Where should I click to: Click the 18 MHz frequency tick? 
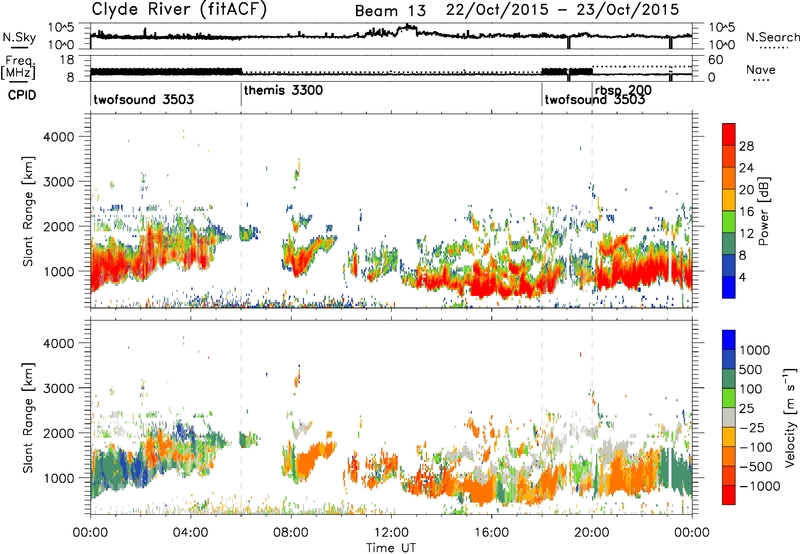(x=67, y=60)
